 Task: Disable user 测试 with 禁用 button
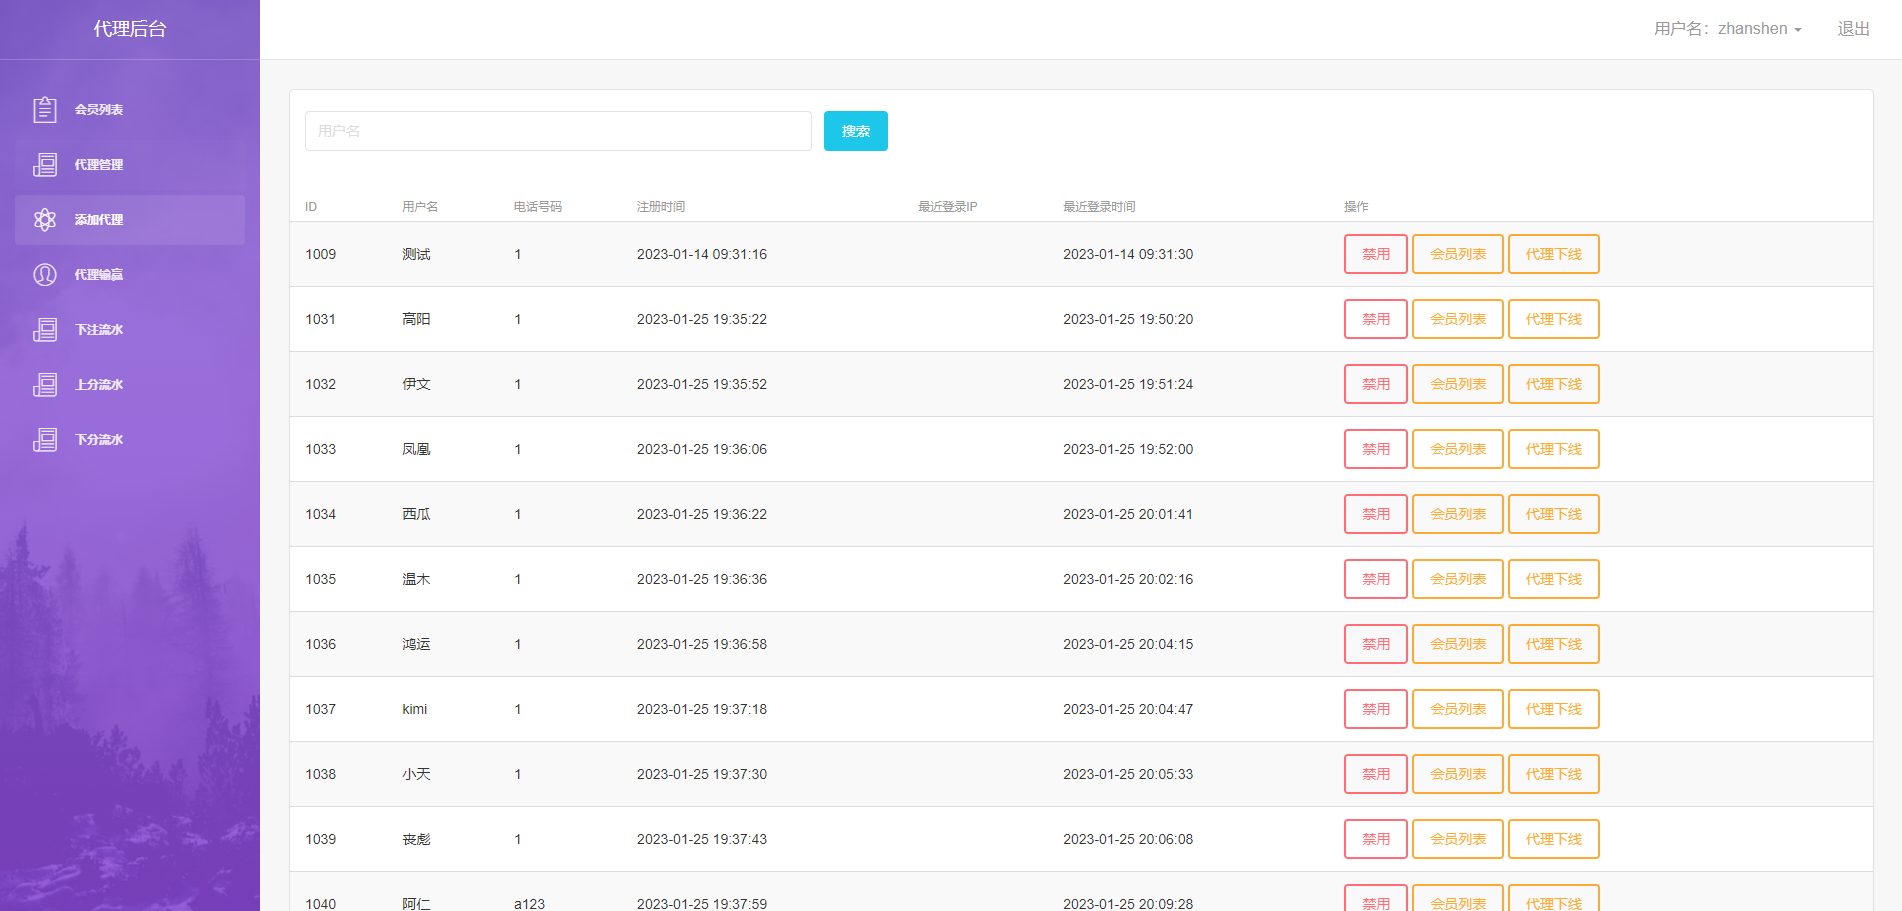[1375, 254]
